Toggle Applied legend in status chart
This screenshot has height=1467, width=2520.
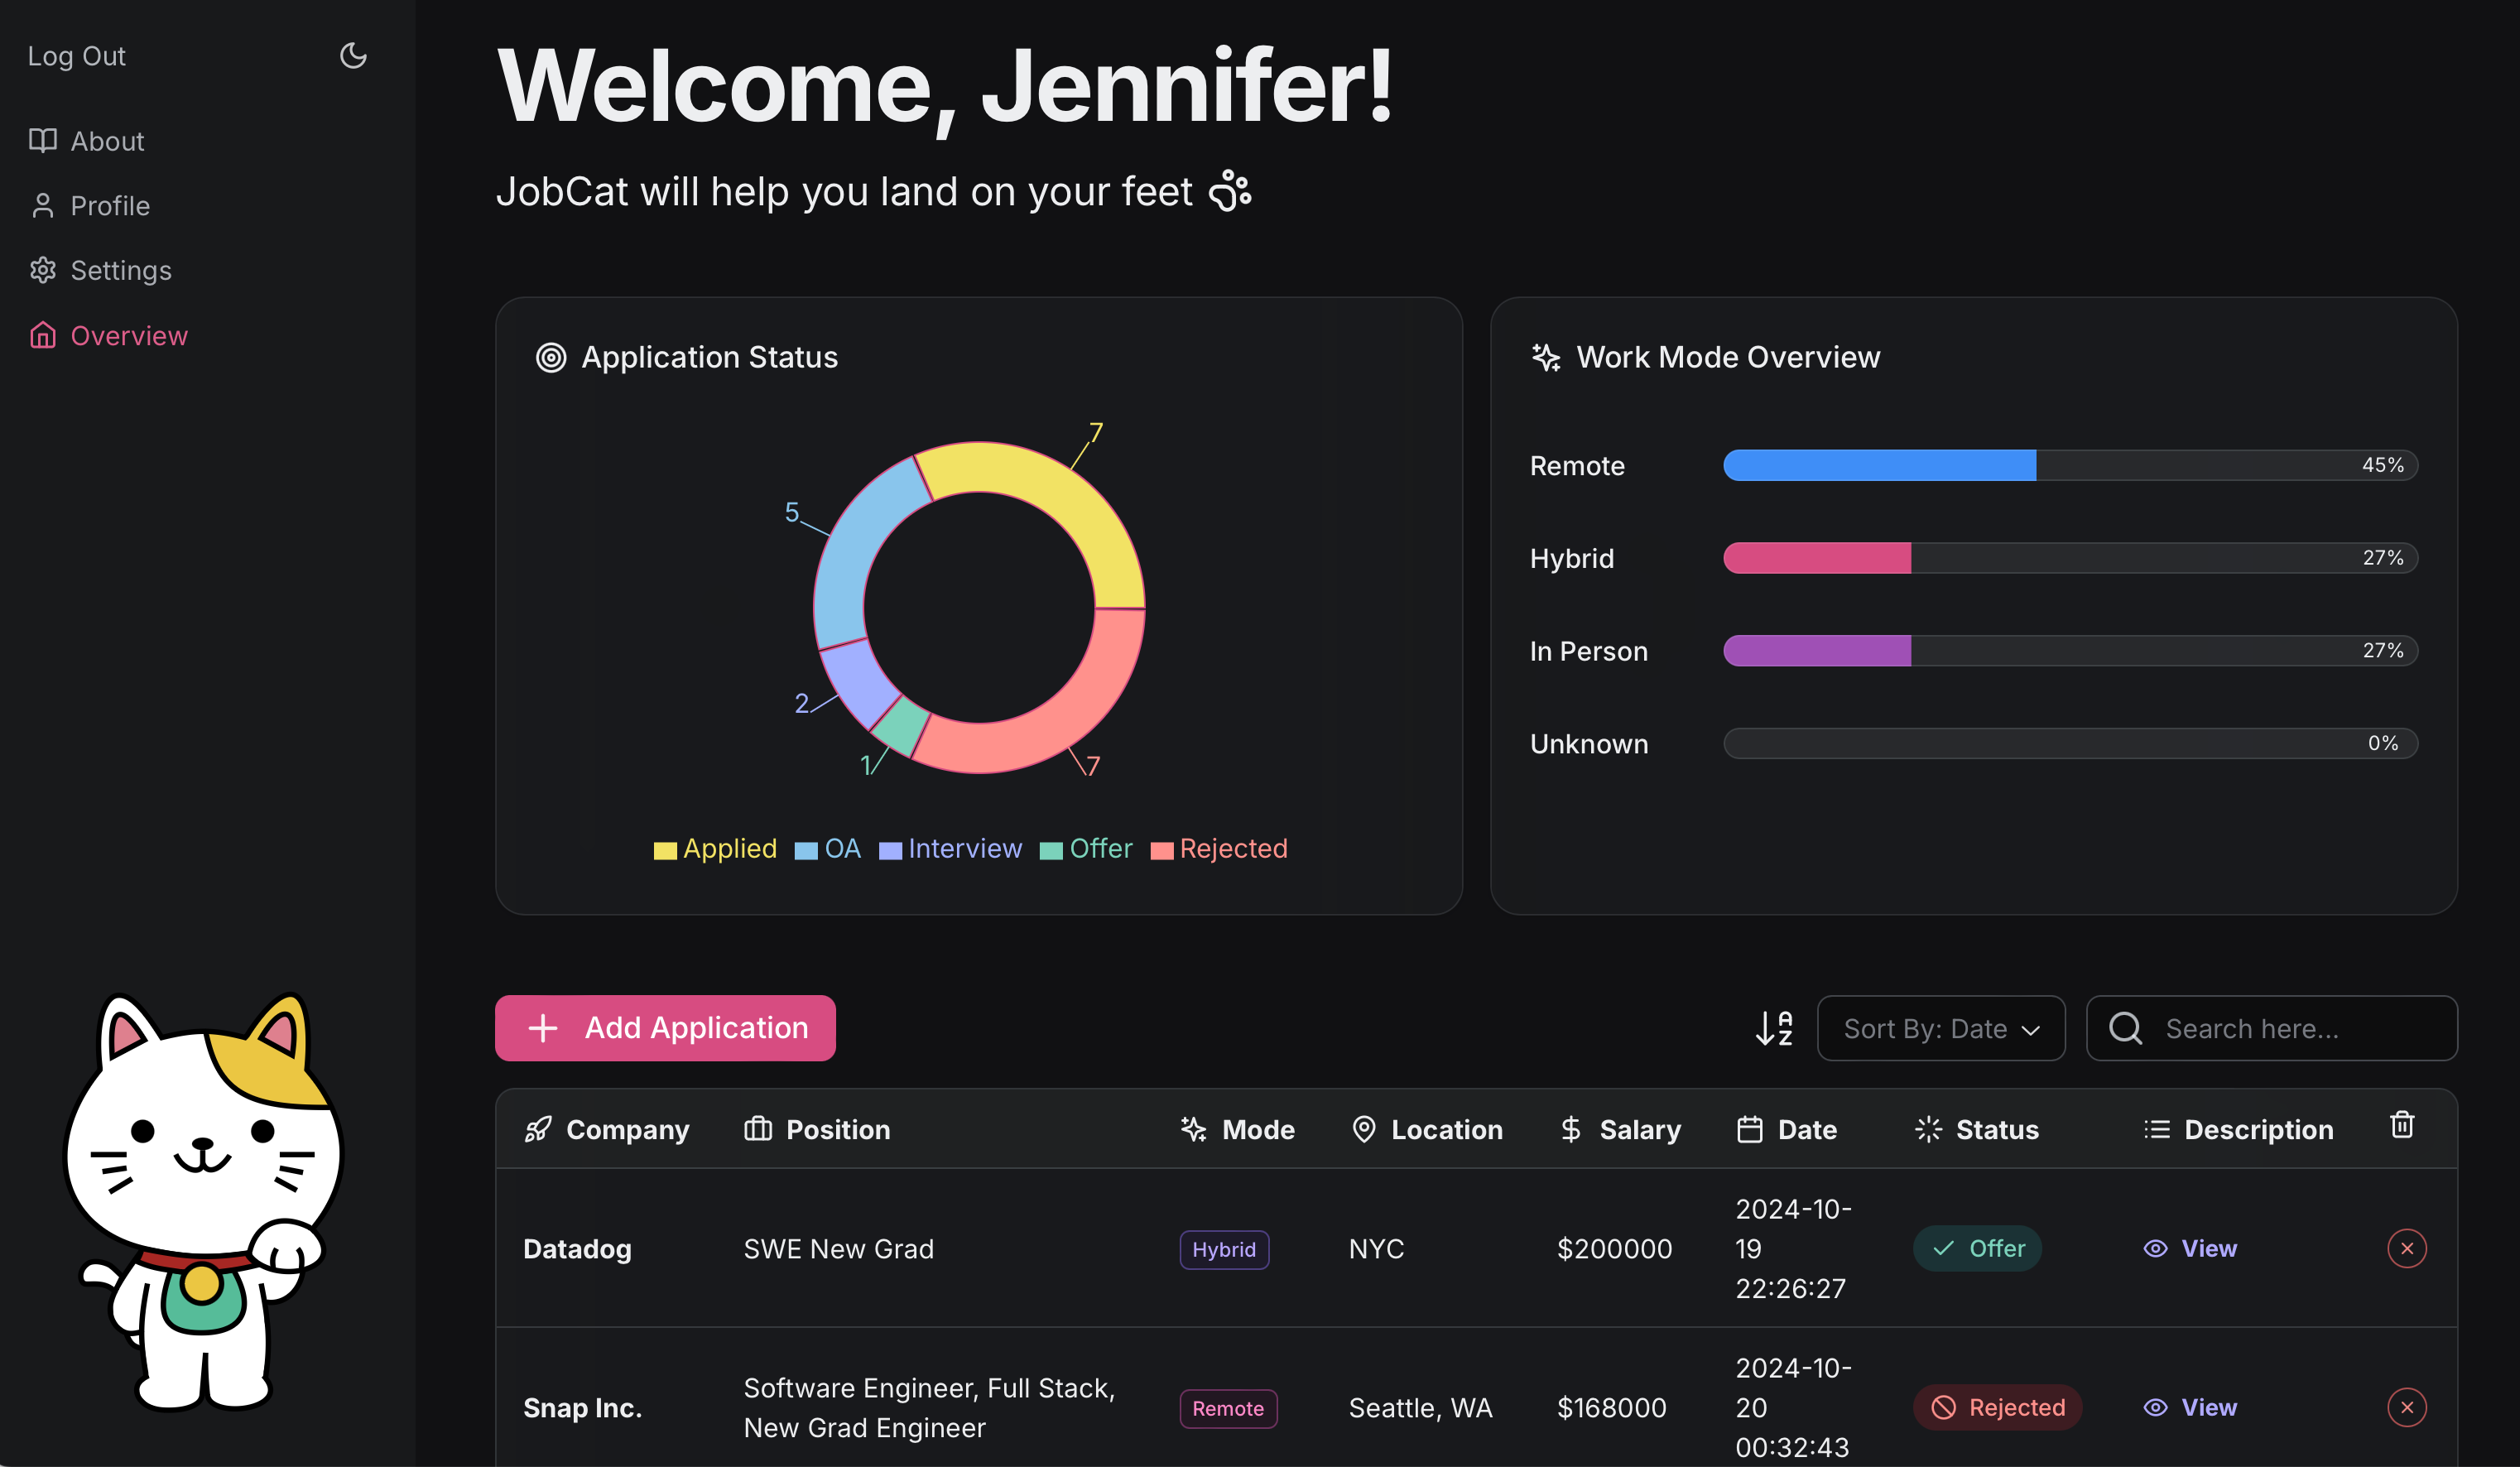pos(716,849)
